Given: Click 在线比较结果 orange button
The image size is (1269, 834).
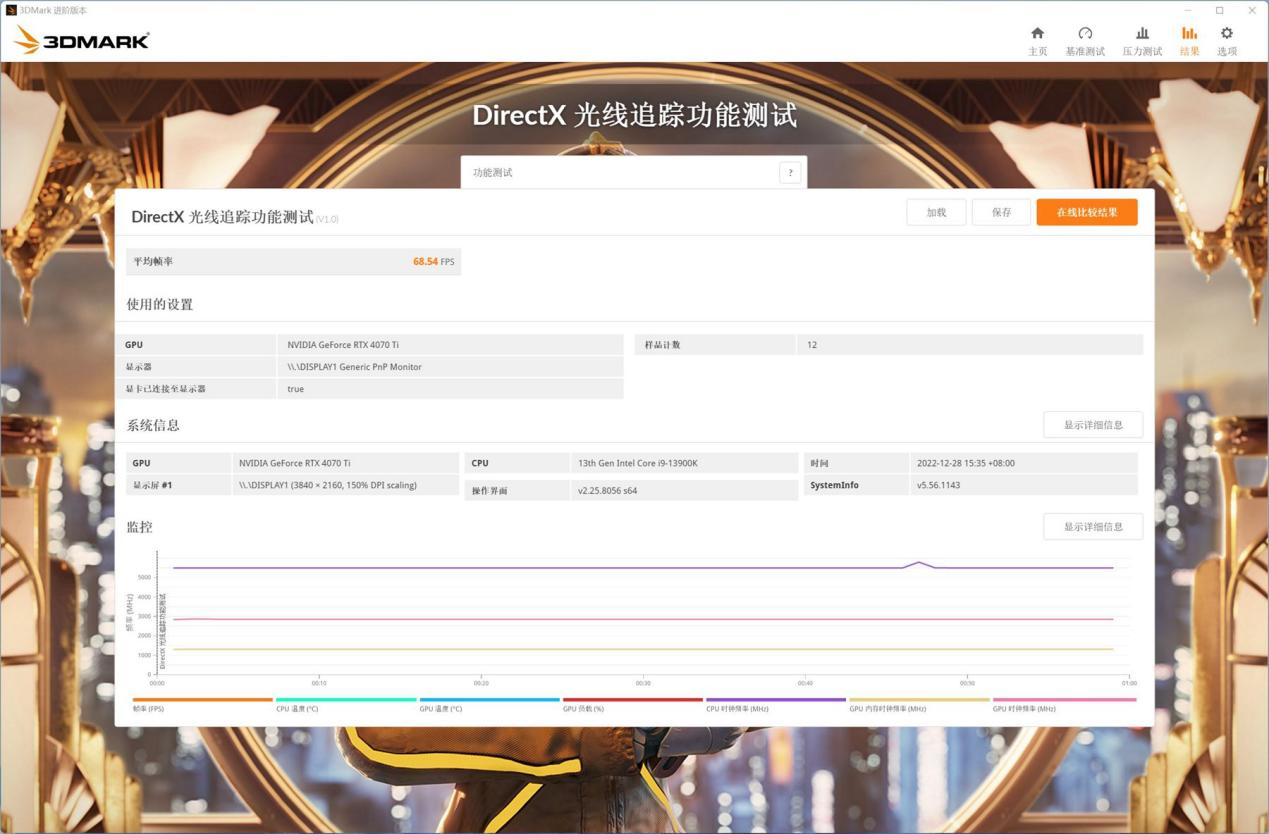Looking at the screenshot, I should click(x=1087, y=212).
